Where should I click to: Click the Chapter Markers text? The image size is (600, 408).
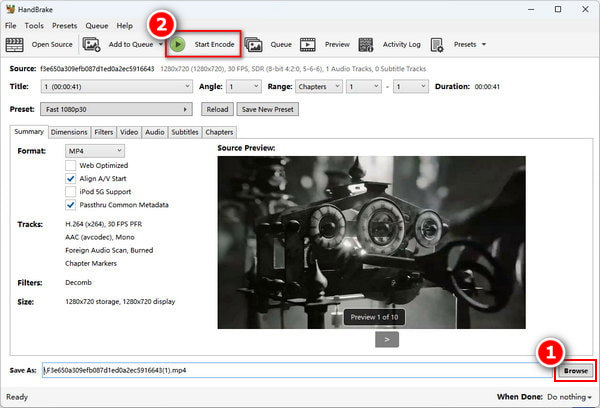[x=91, y=263]
